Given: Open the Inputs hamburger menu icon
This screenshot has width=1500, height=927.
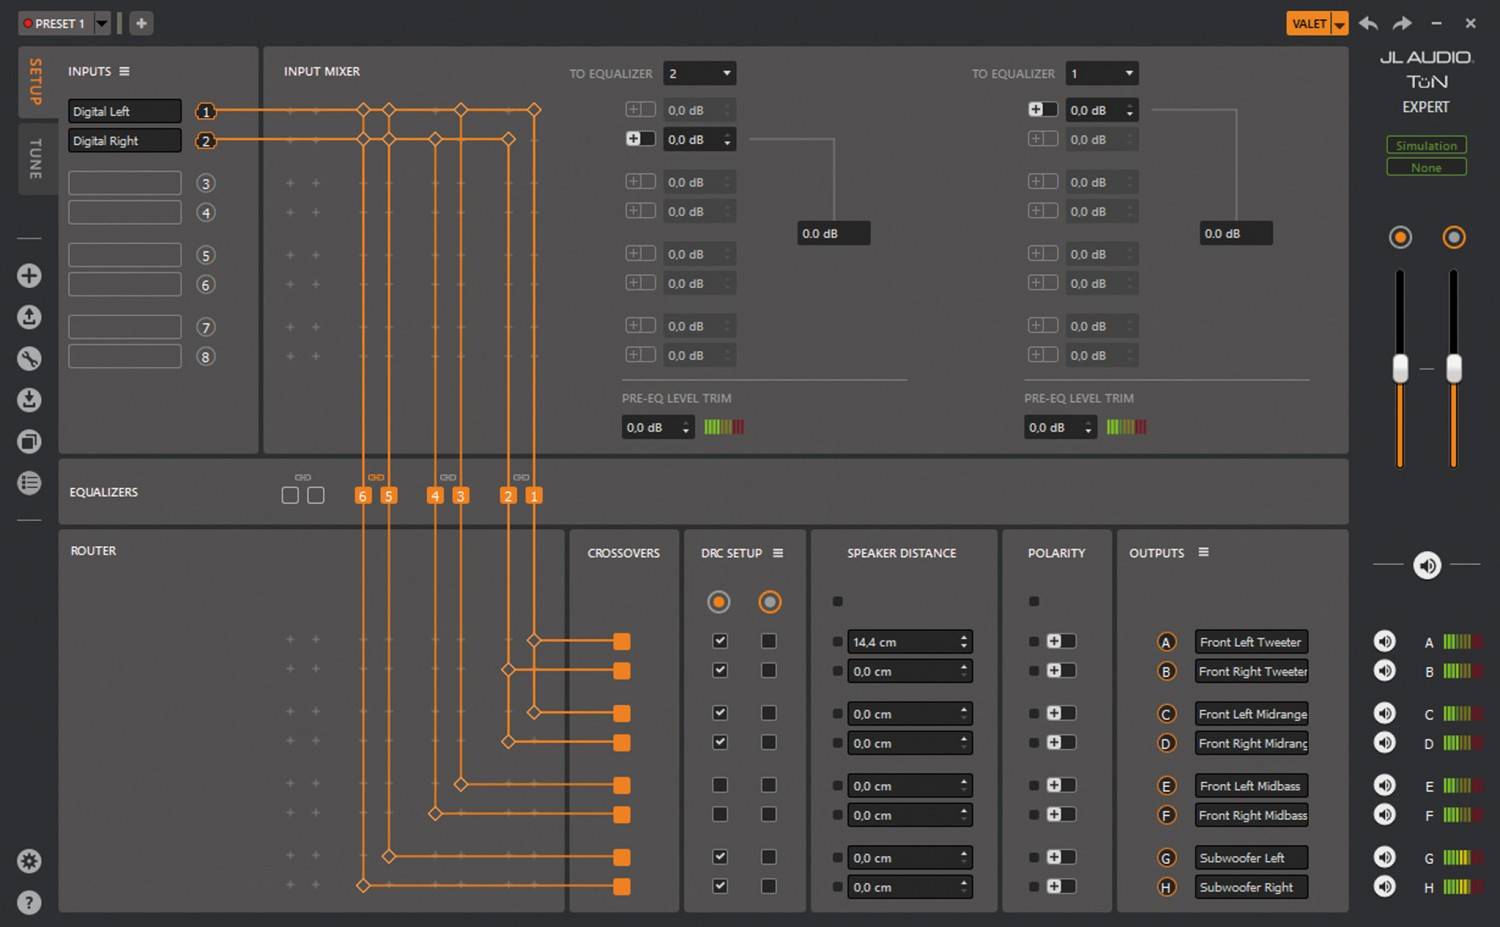Looking at the screenshot, I should click(x=124, y=71).
